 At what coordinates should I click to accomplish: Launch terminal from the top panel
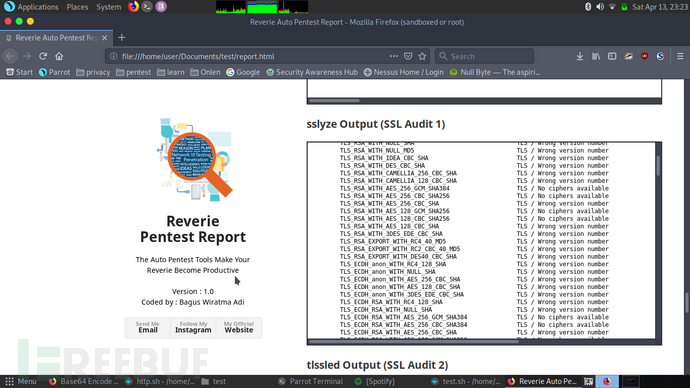[x=147, y=7]
